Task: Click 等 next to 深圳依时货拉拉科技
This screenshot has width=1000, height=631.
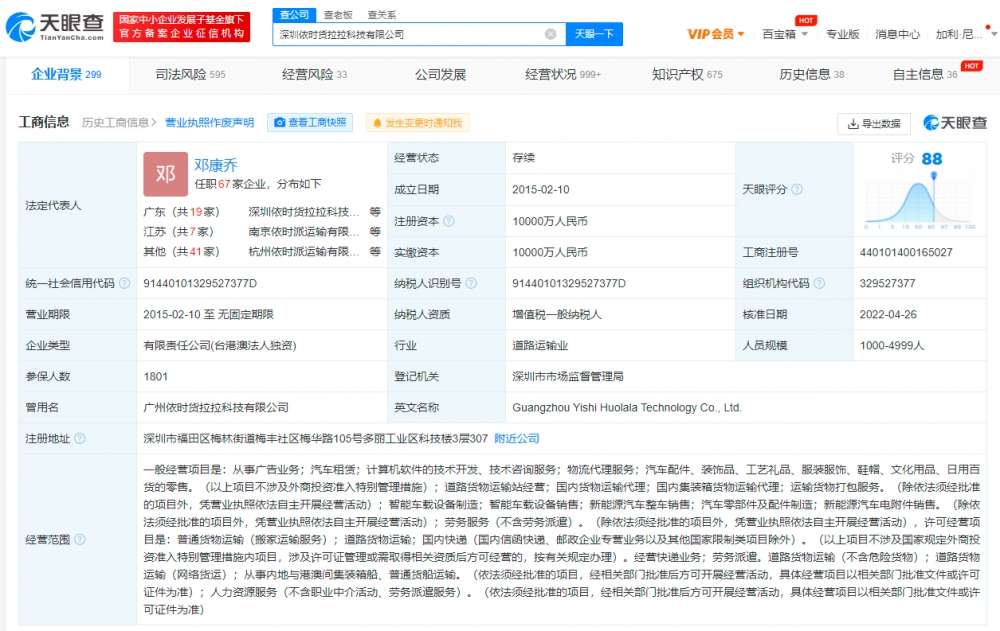Action: 375,212
